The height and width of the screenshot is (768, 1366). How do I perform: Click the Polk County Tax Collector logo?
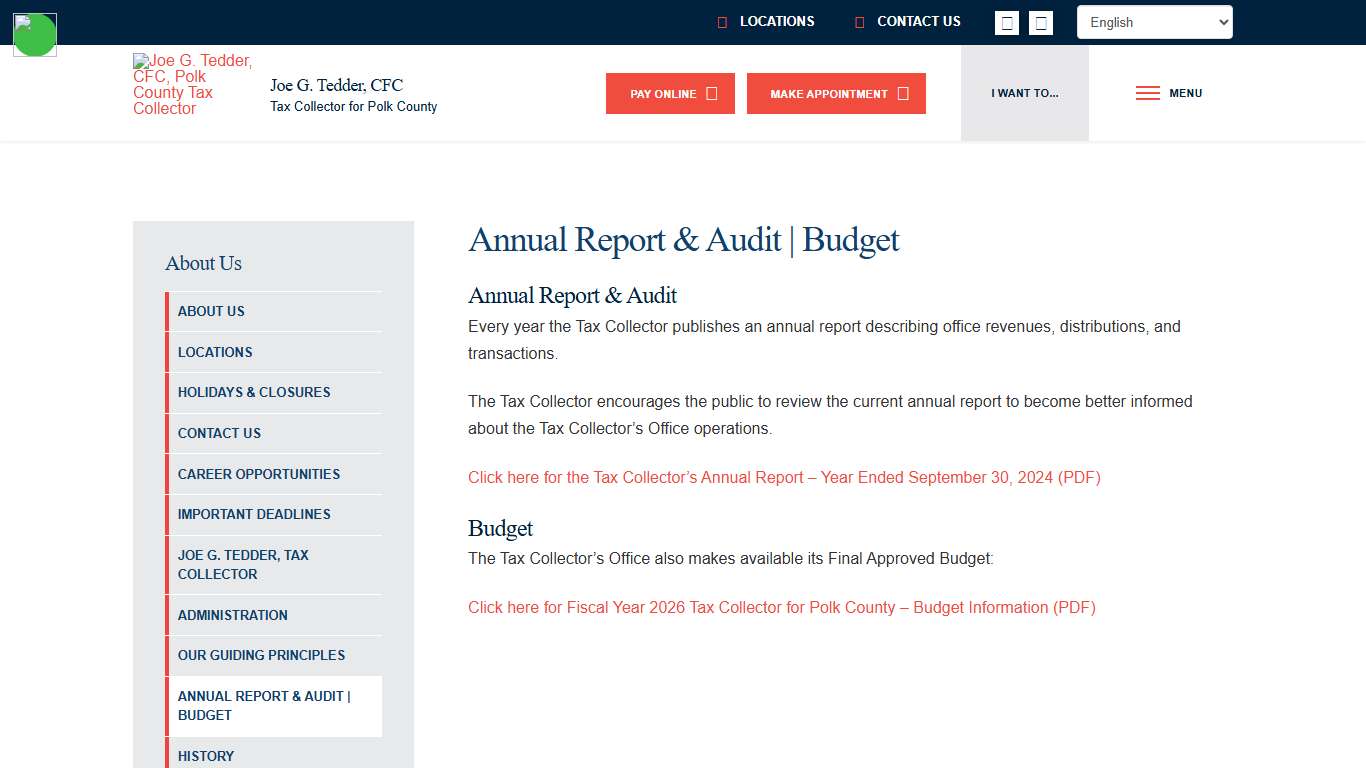coord(193,83)
